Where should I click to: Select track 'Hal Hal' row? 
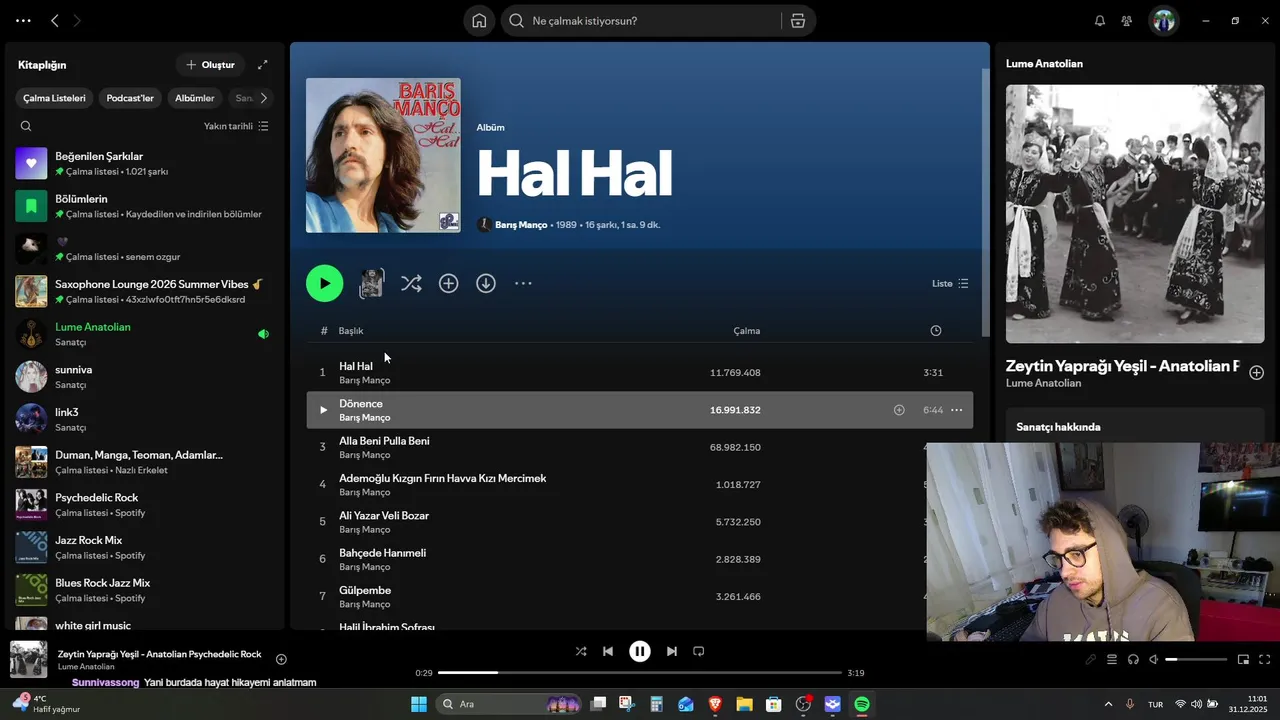tap(640, 372)
